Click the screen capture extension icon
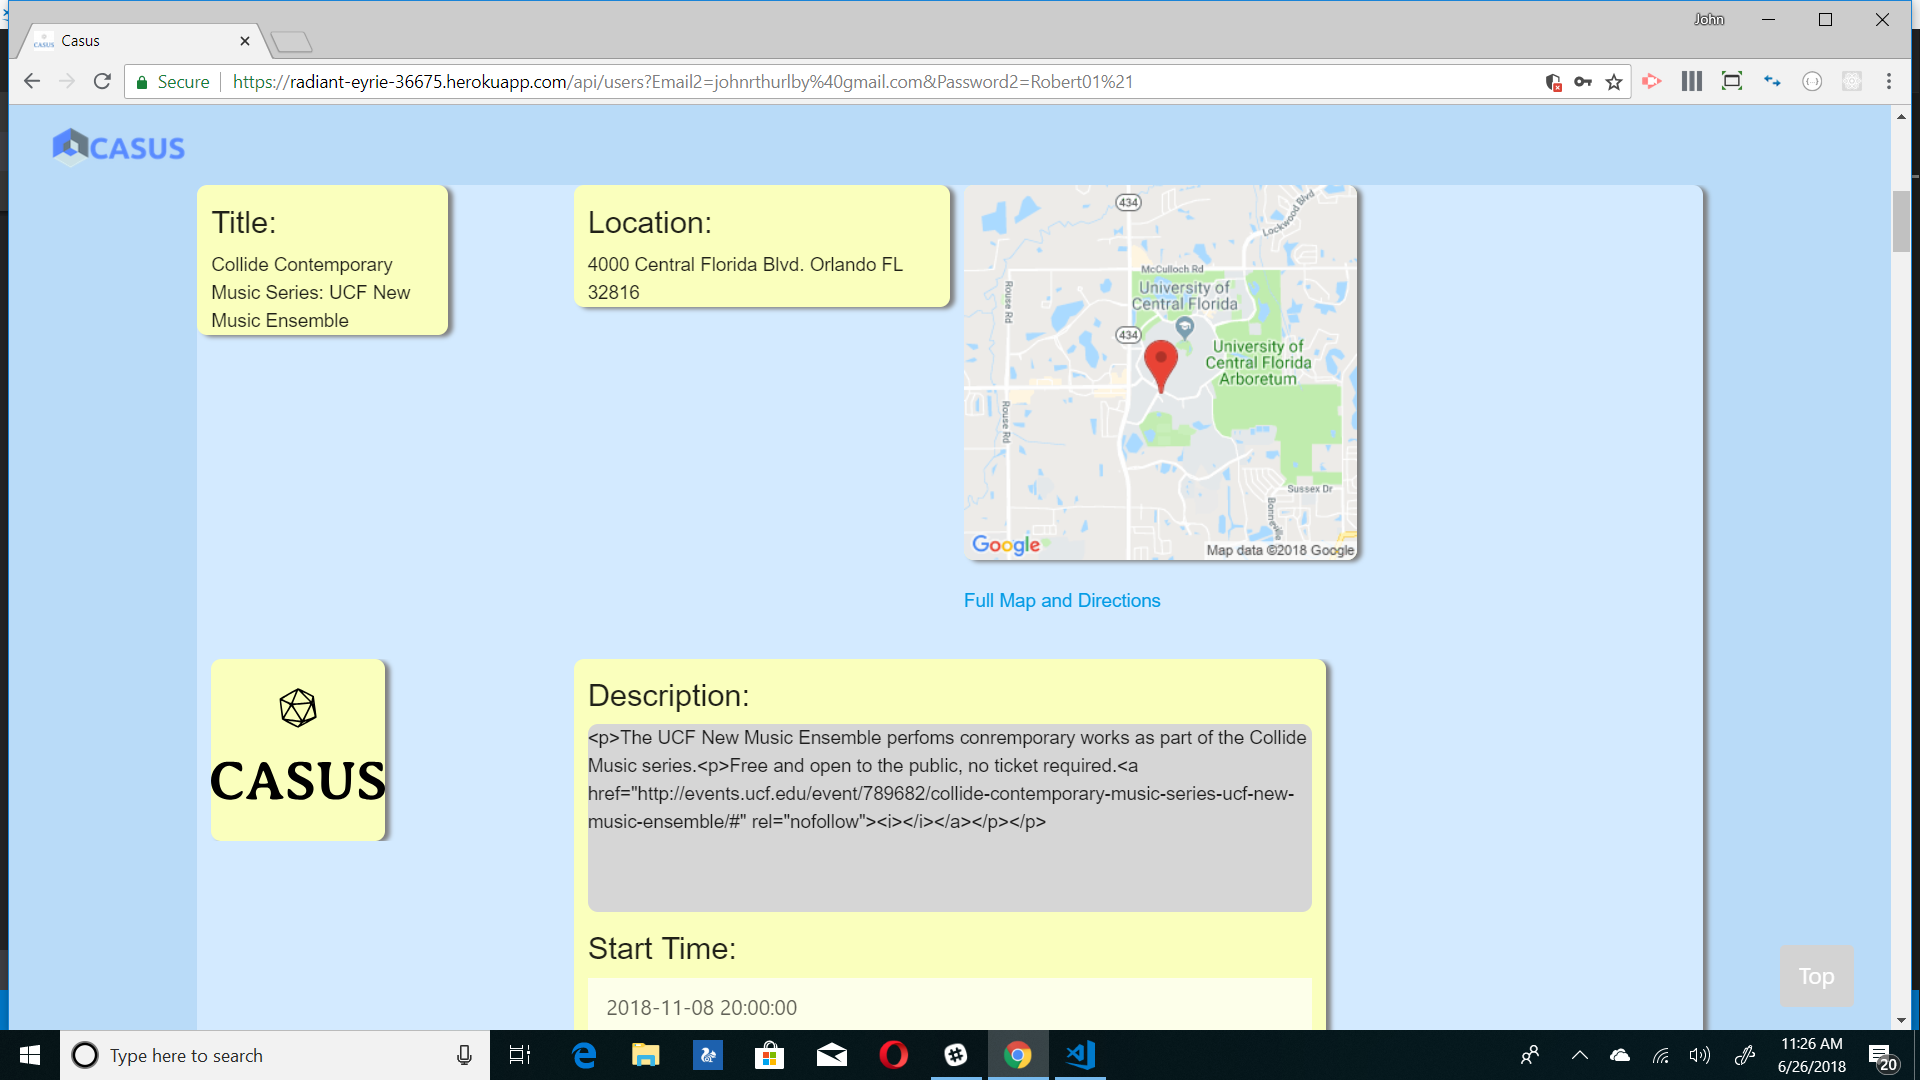1920x1080 pixels. tap(1732, 81)
